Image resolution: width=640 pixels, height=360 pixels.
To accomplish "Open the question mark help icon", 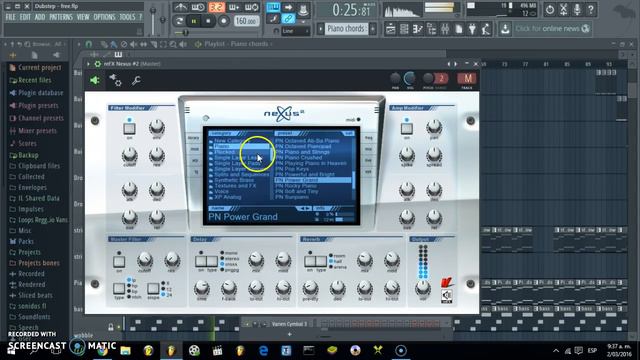I will (591, 9).
